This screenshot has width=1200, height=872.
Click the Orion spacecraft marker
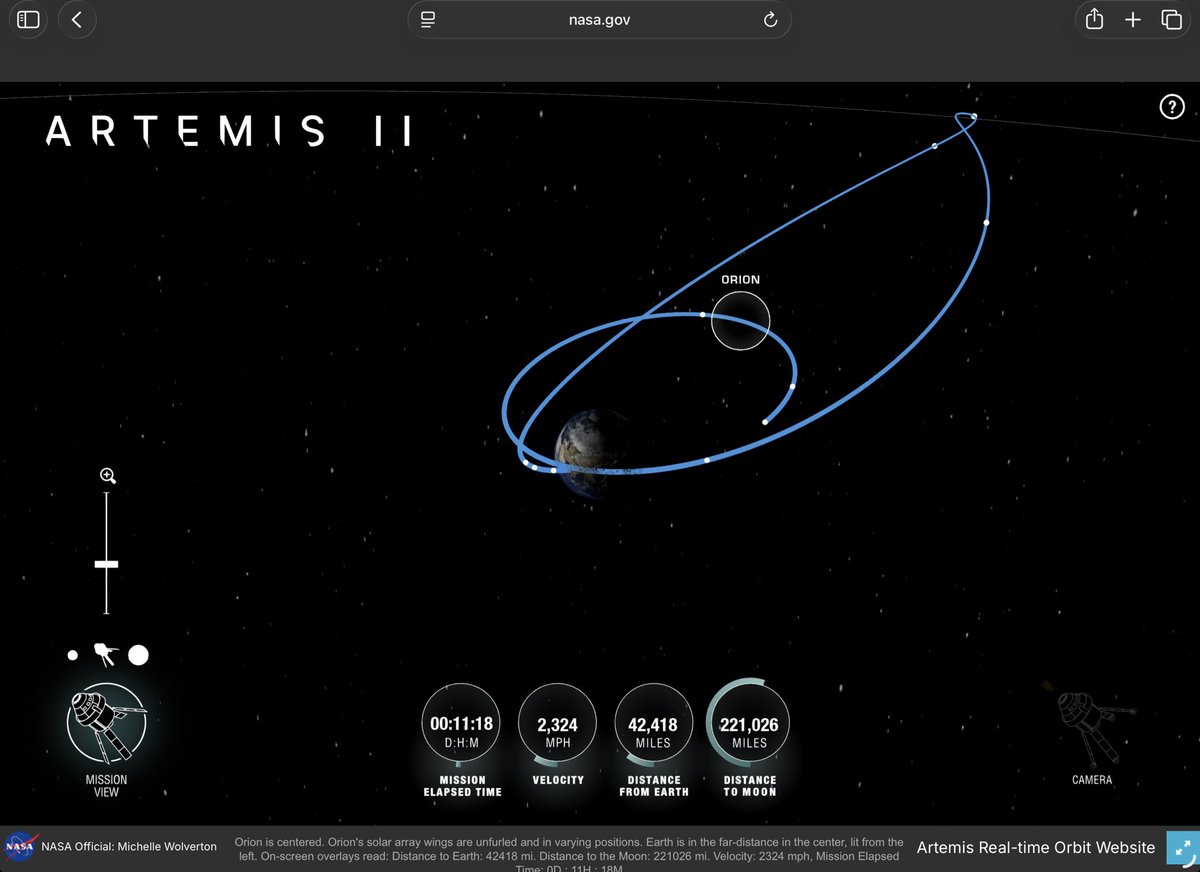coord(741,321)
